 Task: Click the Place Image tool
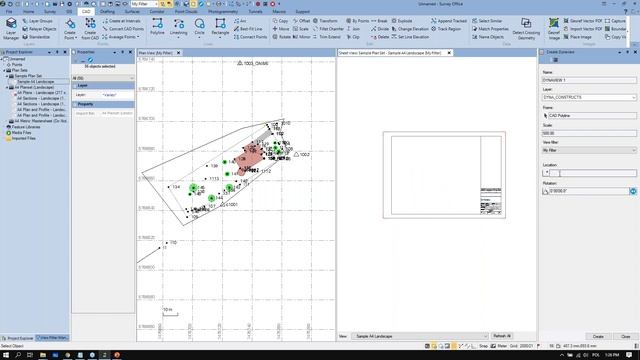(x=578, y=37)
